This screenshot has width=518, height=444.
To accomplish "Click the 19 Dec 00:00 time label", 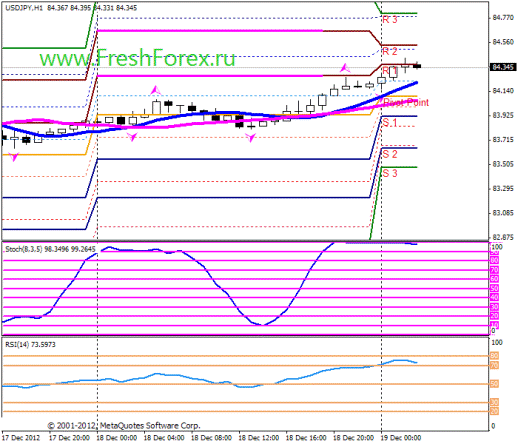I will [x=401, y=438].
